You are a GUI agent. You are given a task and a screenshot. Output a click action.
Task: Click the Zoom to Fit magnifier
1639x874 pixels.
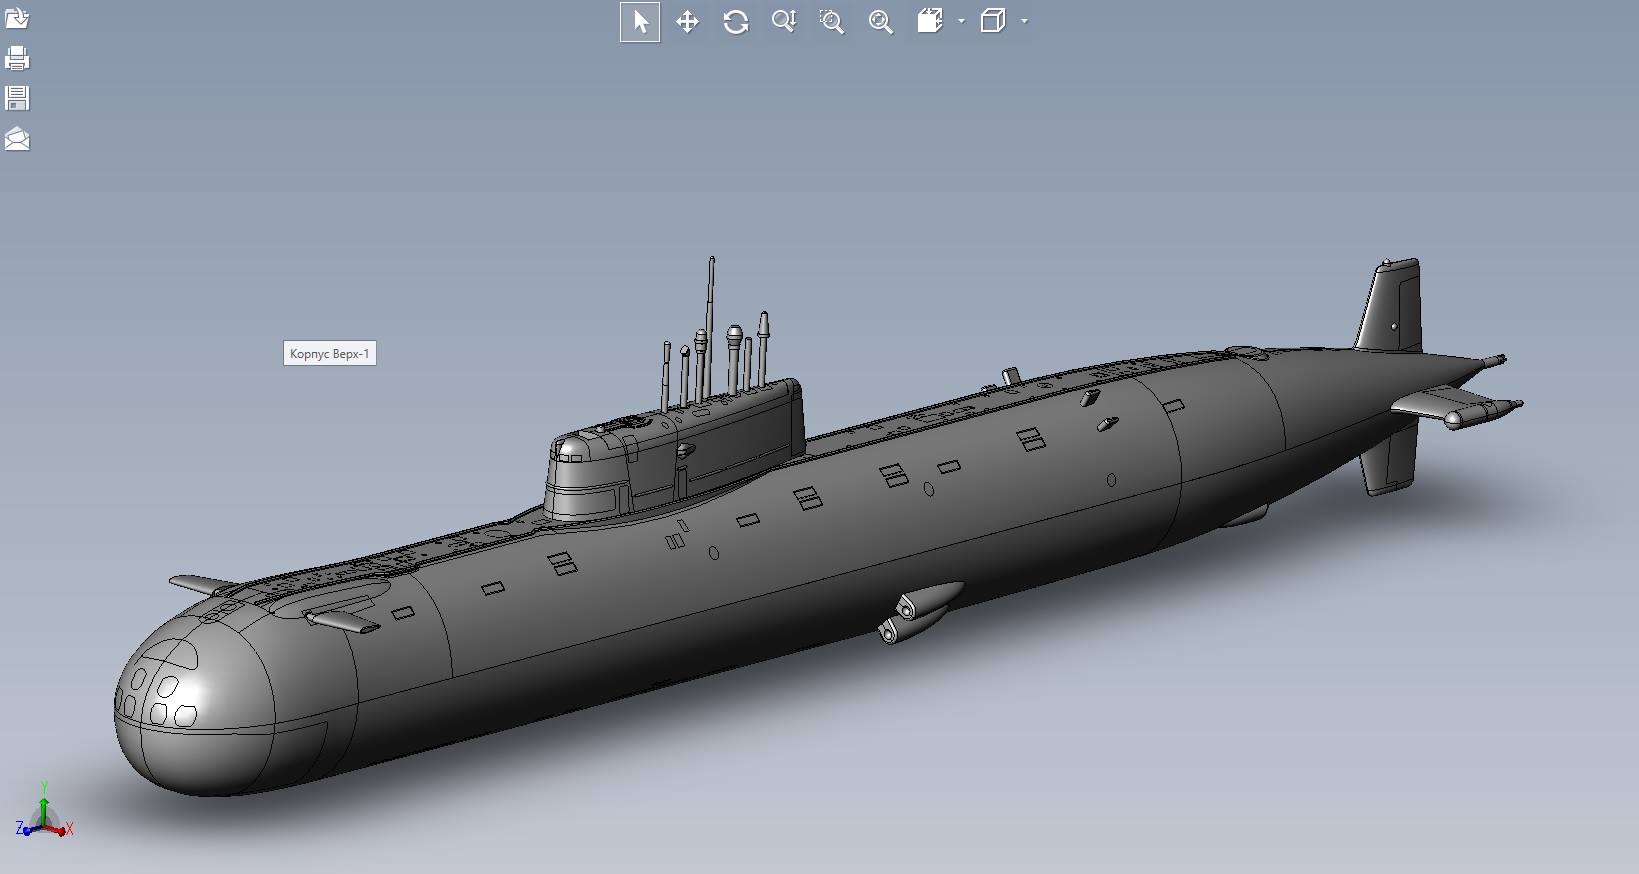coord(880,22)
